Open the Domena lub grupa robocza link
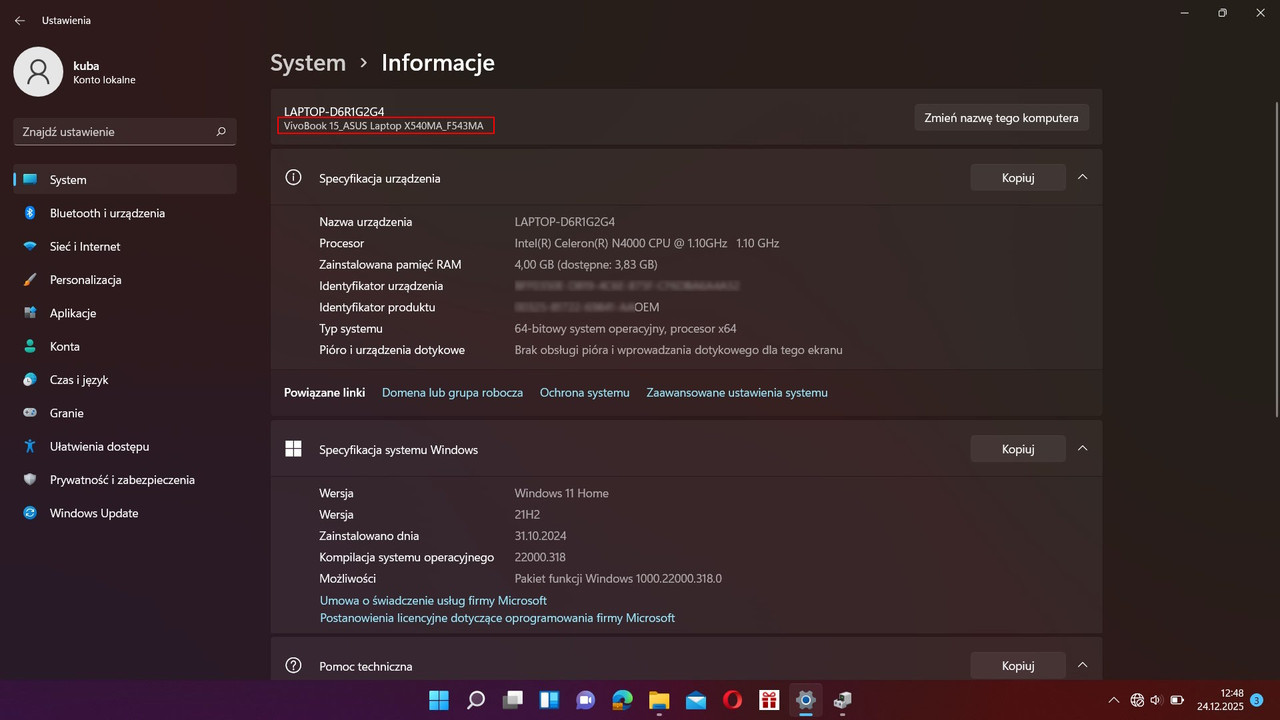This screenshot has height=720, width=1280. tap(452, 393)
